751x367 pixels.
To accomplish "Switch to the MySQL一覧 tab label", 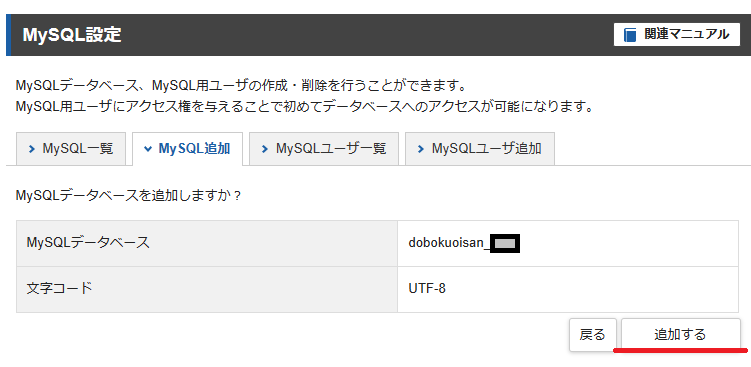I will [x=78, y=149].
